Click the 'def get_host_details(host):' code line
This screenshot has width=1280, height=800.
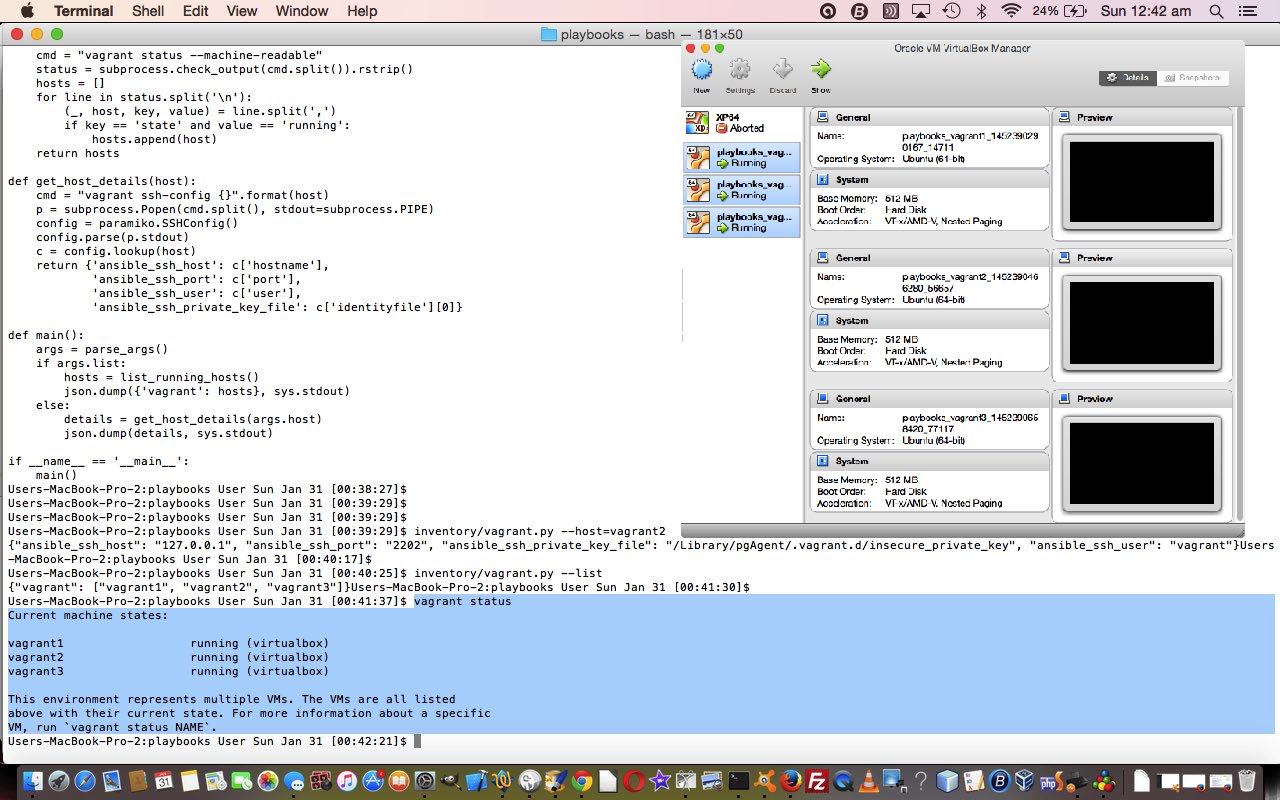(103, 181)
